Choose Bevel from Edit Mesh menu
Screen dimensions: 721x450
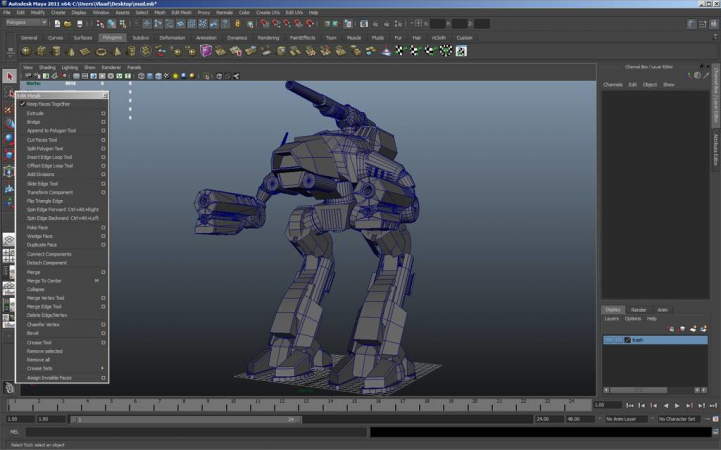click(33, 333)
